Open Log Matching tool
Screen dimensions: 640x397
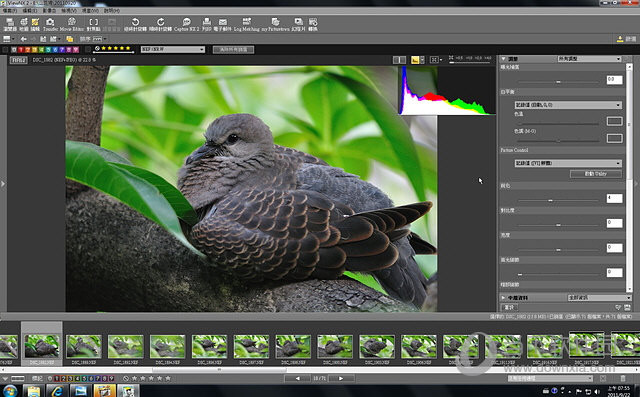(247, 24)
